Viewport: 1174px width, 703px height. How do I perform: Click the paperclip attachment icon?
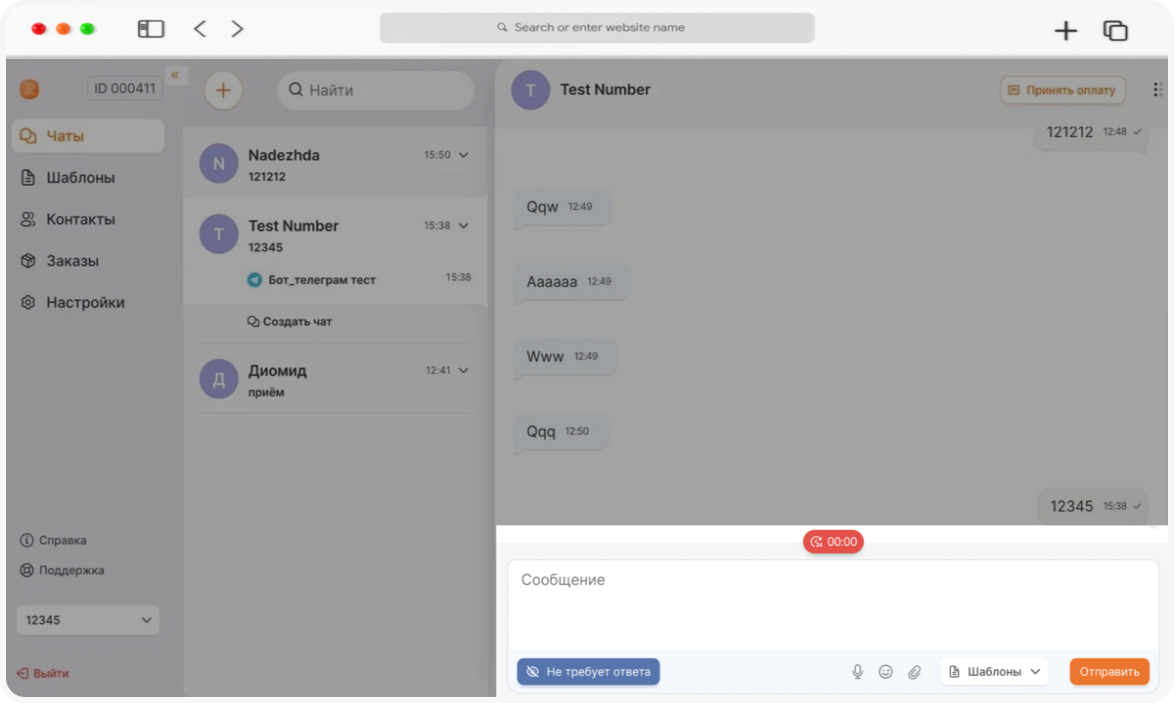tap(914, 672)
